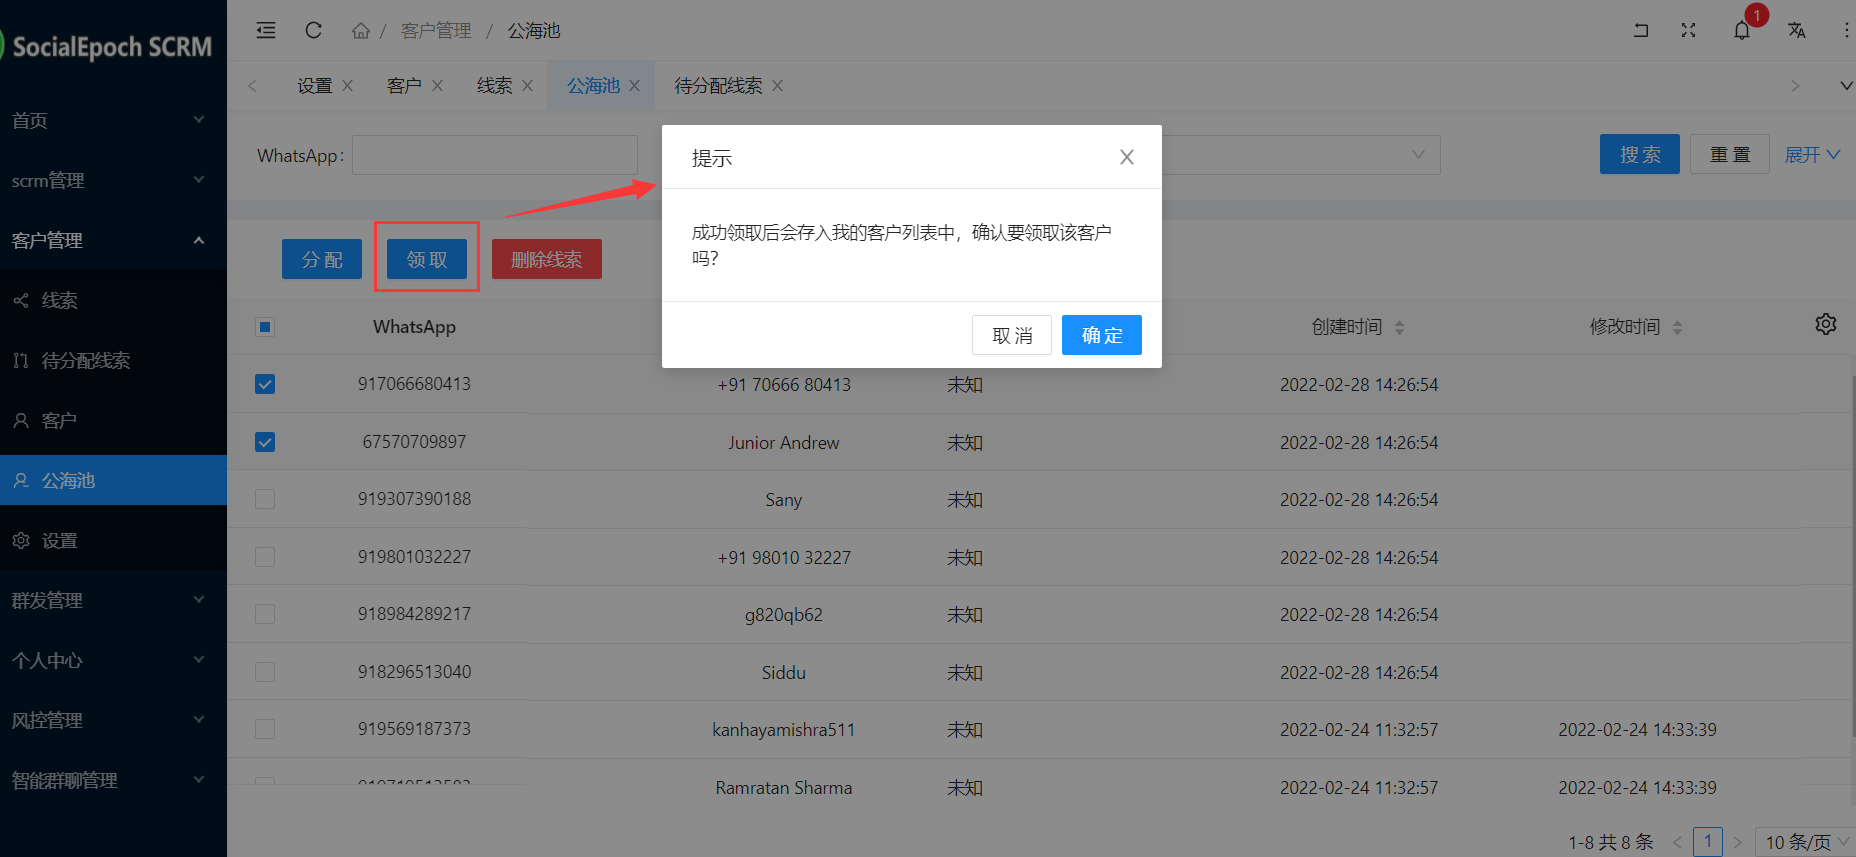Open 设置 in the sidebar
The width and height of the screenshot is (1856, 857).
tap(113, 540)
